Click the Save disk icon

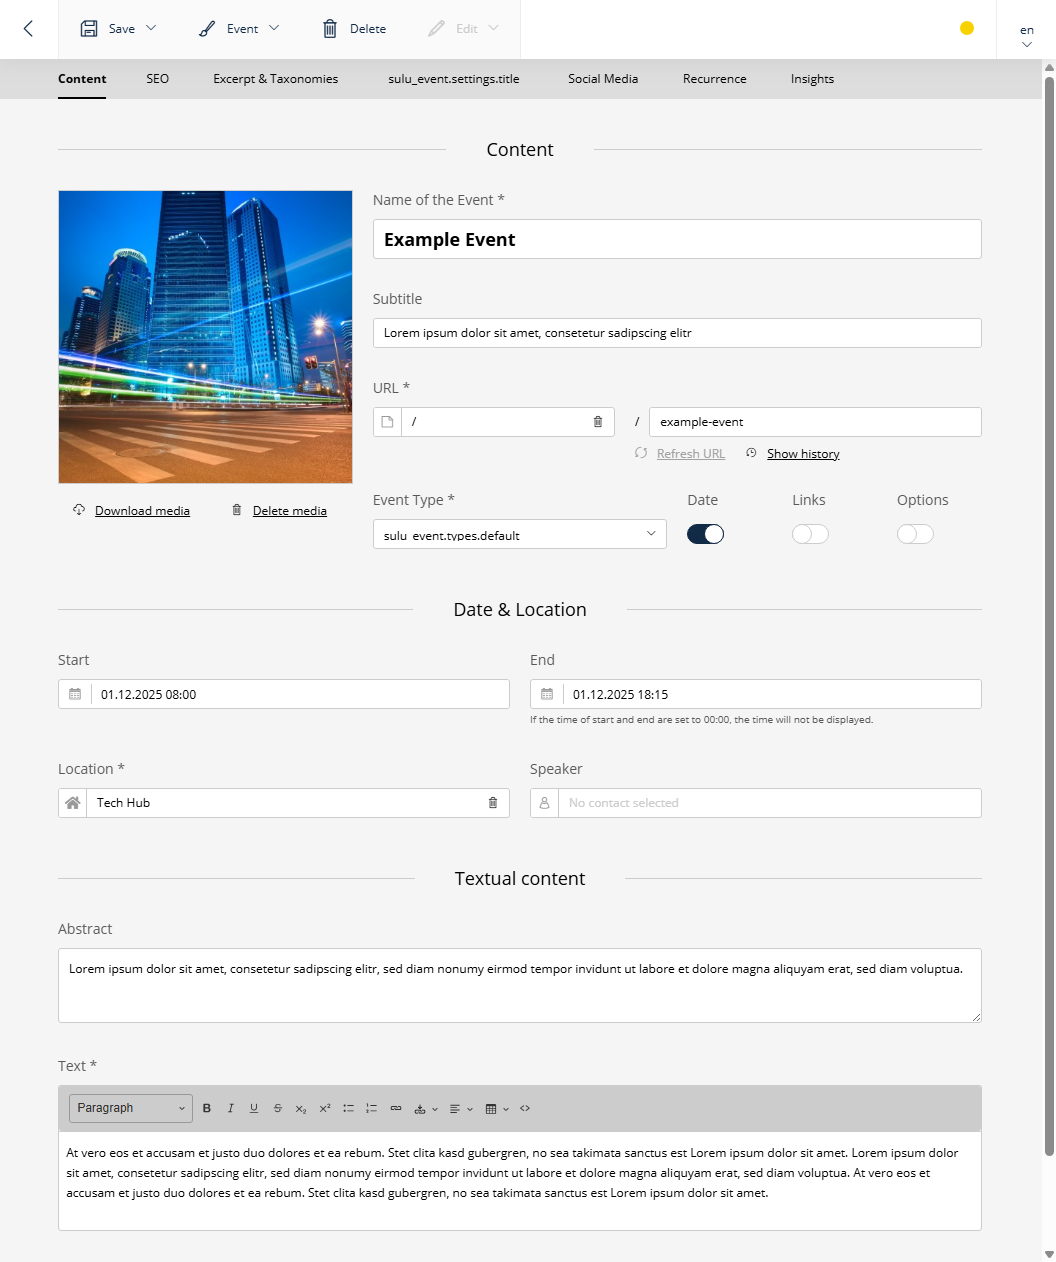coord(89,29)
